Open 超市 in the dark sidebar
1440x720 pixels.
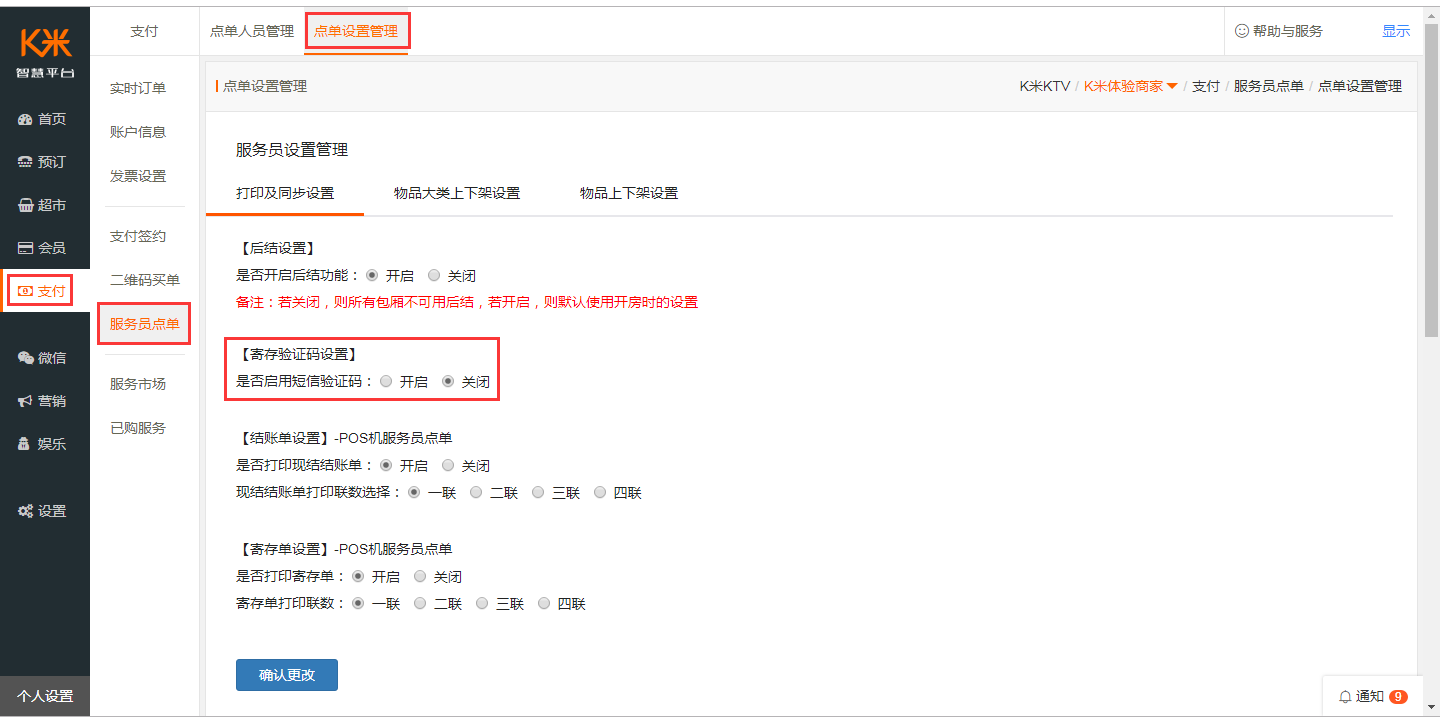coord(43,205)
